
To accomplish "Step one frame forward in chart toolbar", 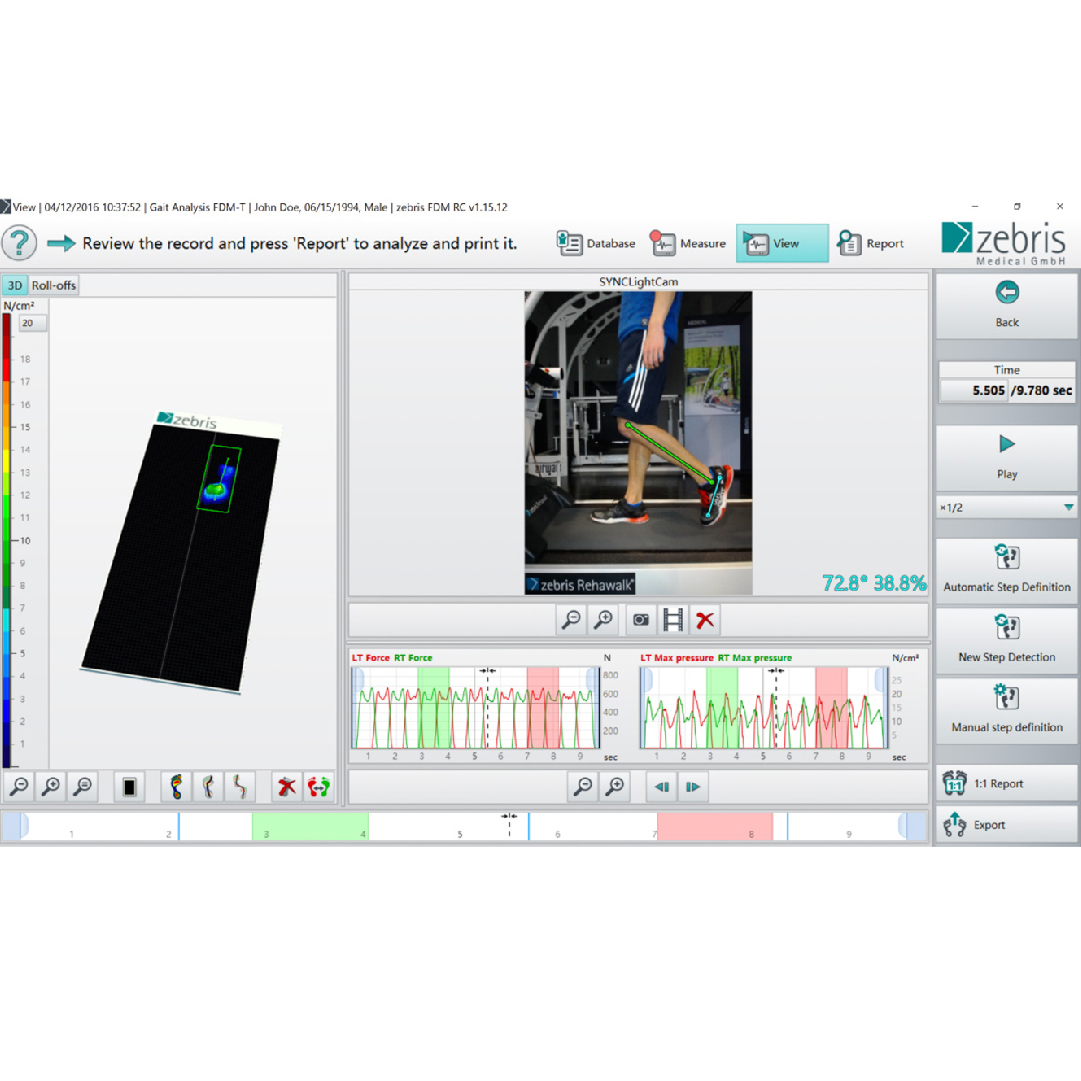I will tap(692, 787).
